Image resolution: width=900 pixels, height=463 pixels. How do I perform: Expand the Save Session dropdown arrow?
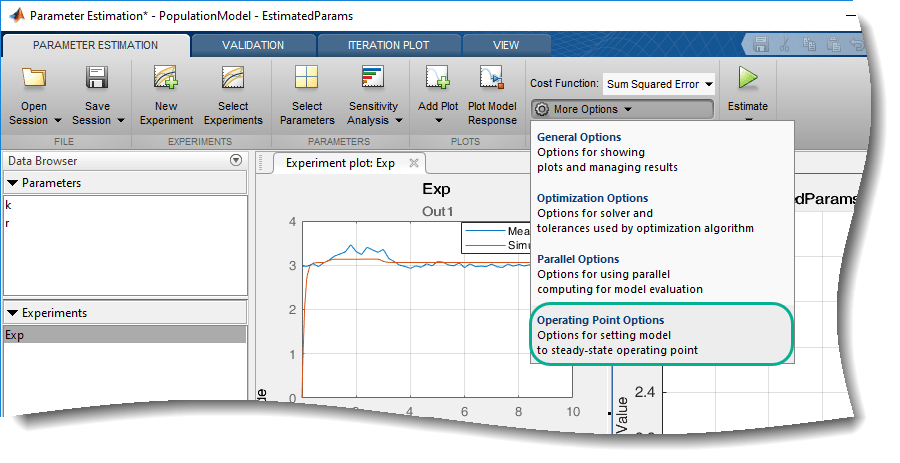pos(121,120)
